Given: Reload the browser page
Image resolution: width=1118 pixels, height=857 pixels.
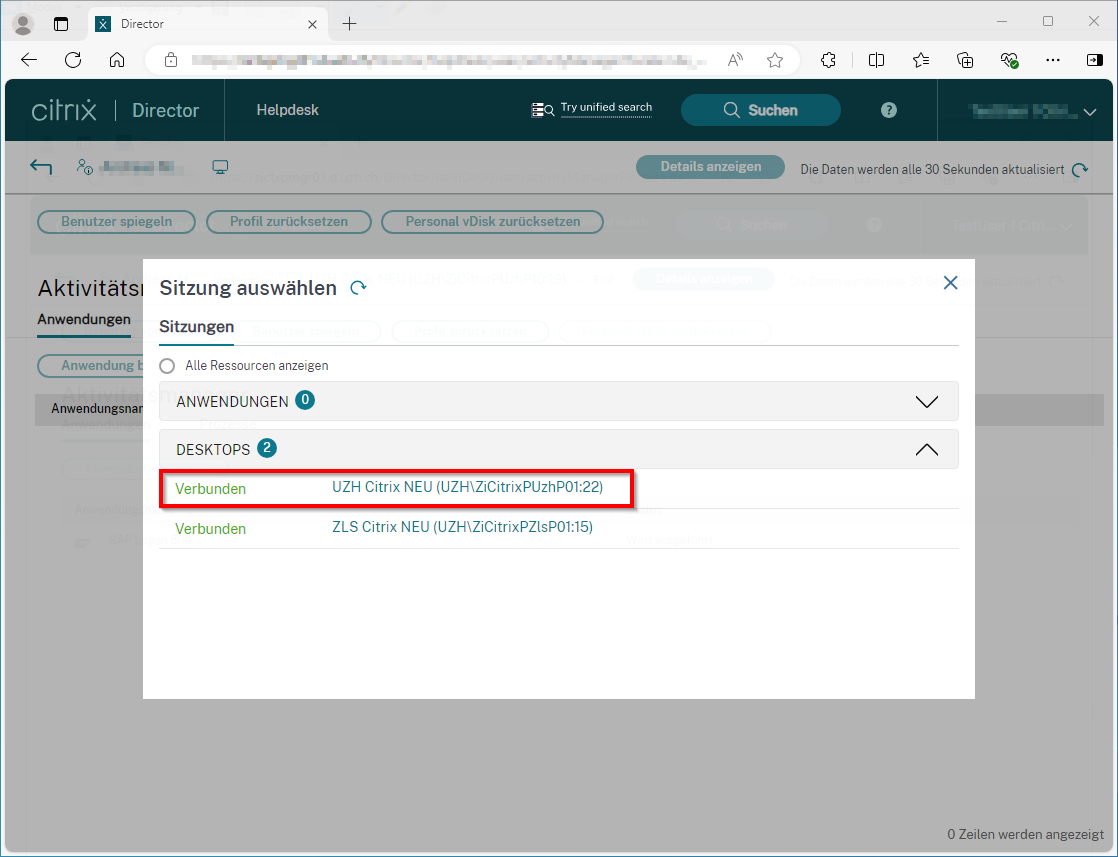Looking at the screenshot, I should (73, 60).
